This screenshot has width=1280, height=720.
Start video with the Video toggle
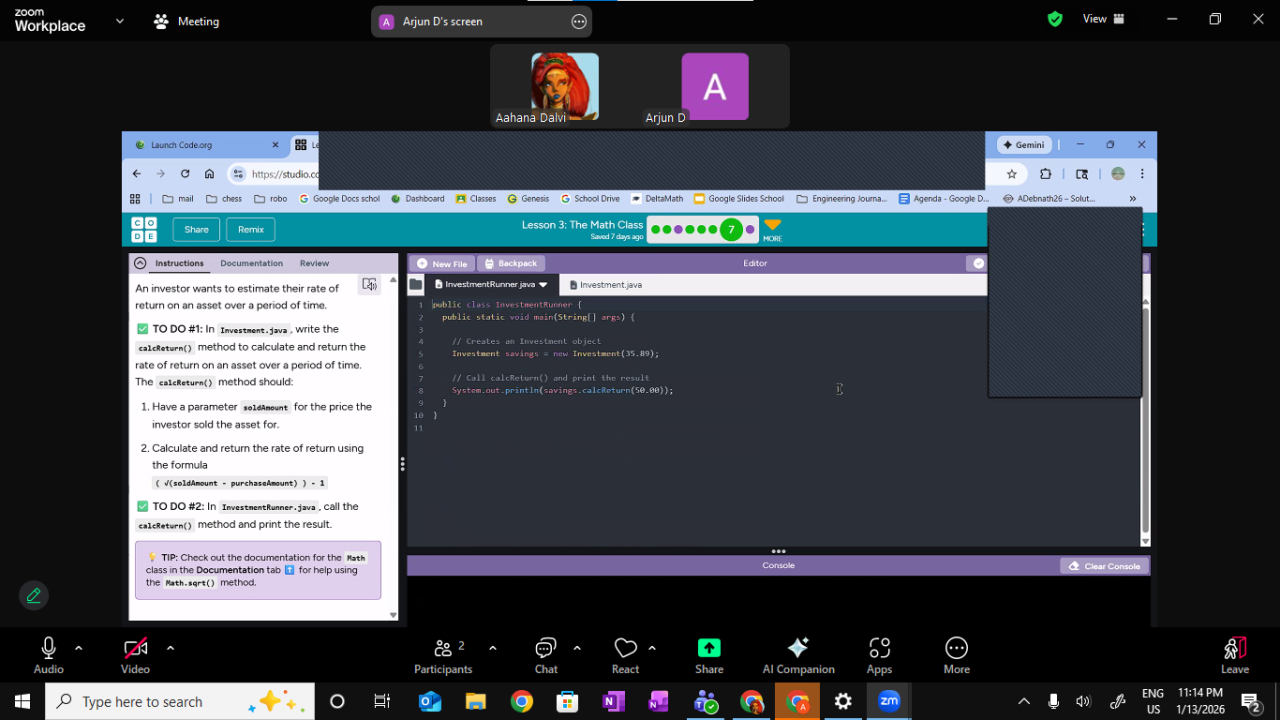coord(135,655)
